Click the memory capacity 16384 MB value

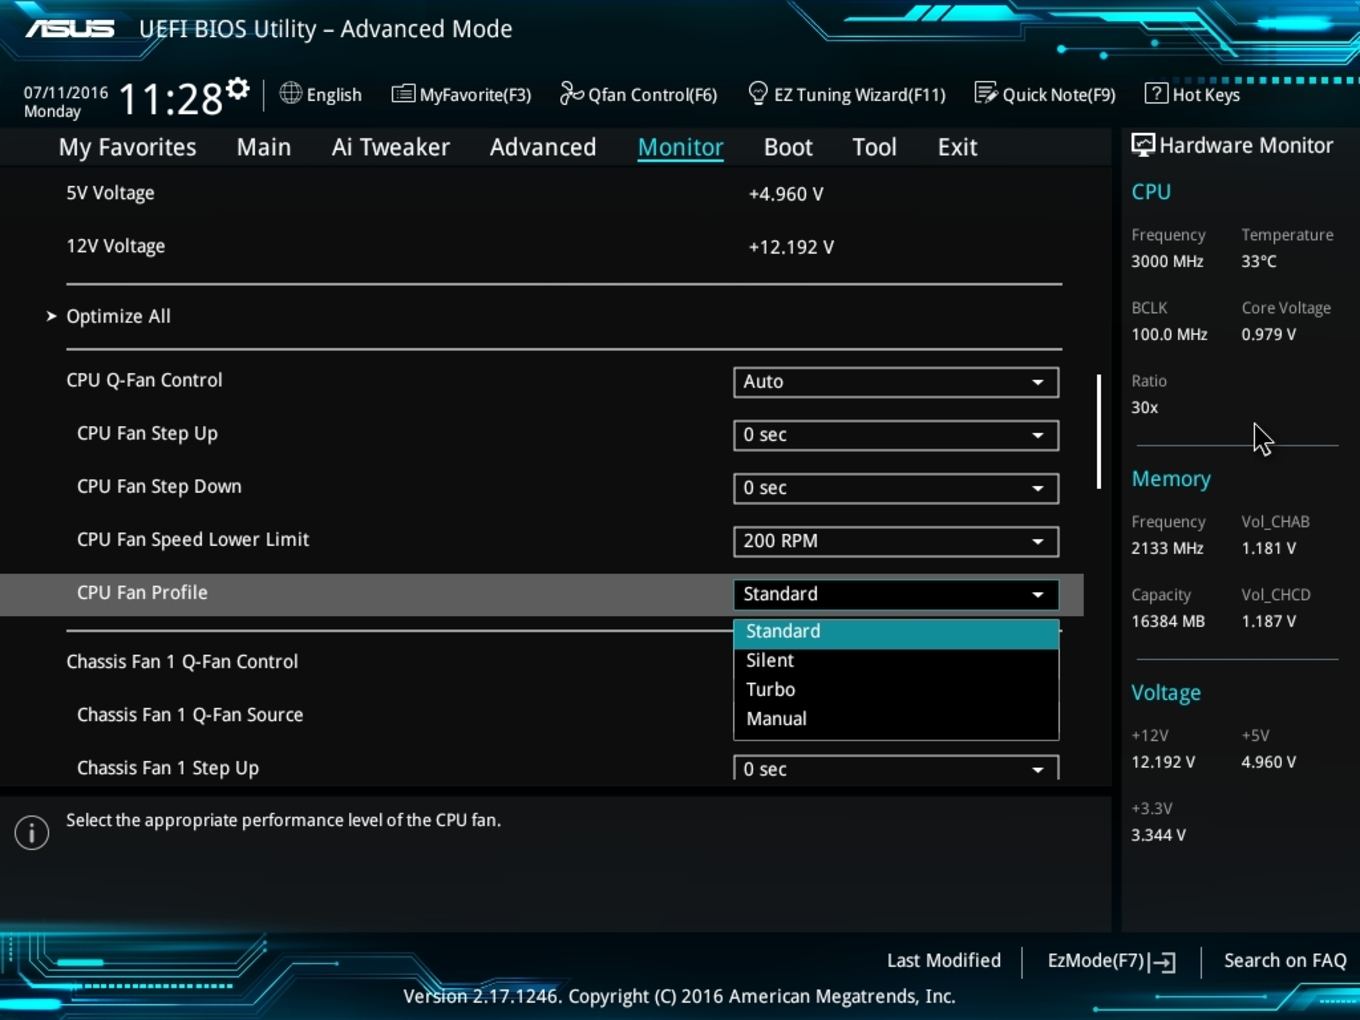coord(1168,621)
